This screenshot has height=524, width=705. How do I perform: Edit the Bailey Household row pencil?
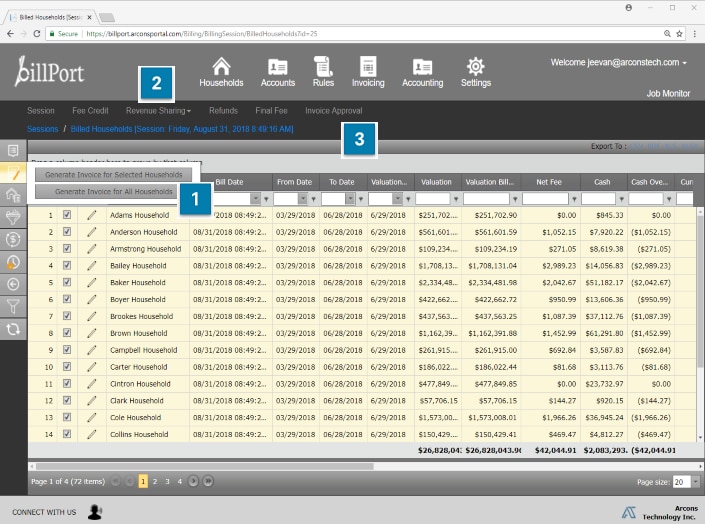[92, 265]
